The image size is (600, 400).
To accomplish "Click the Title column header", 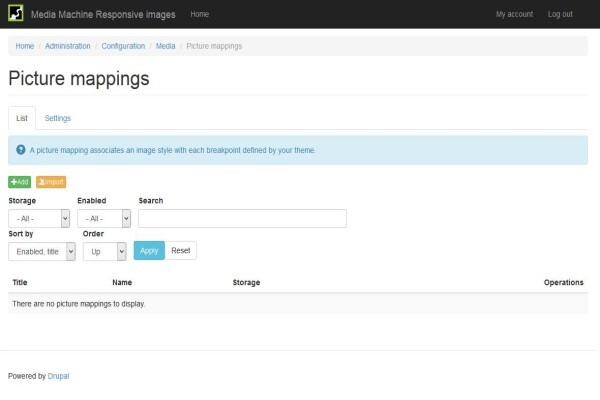I will coord(20,282).
